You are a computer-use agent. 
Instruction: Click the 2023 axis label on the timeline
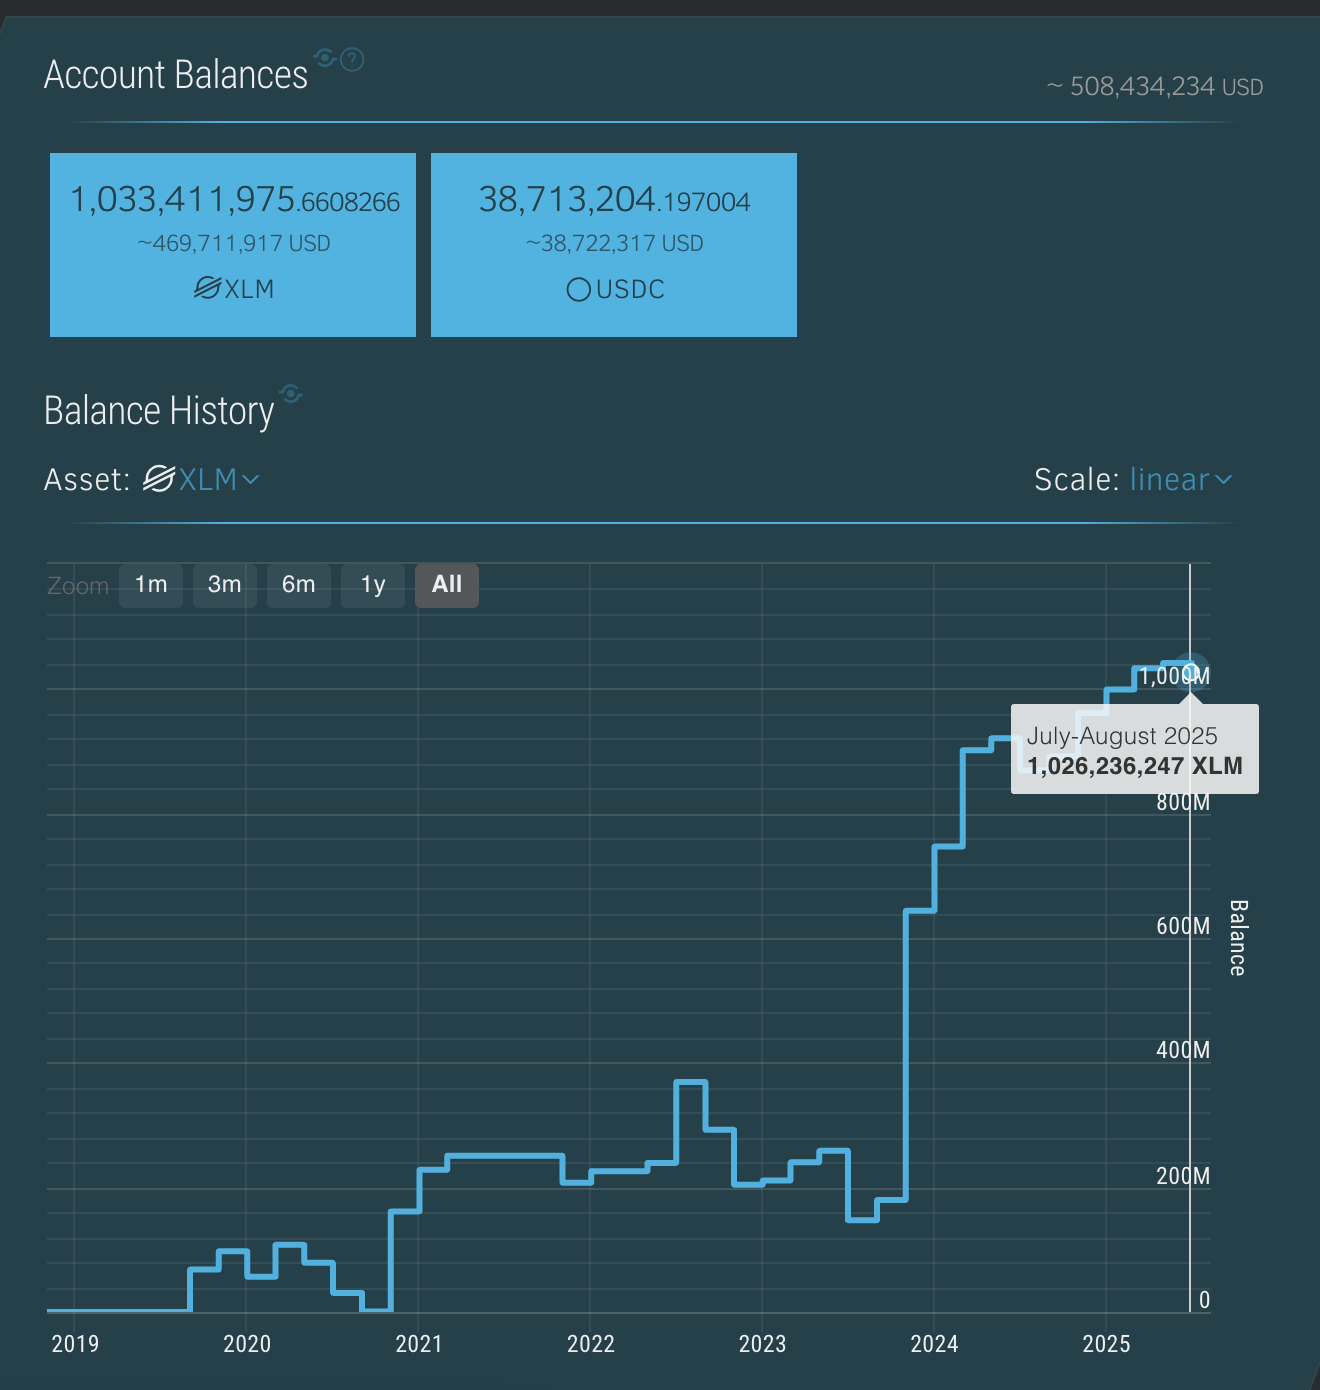762,1344
